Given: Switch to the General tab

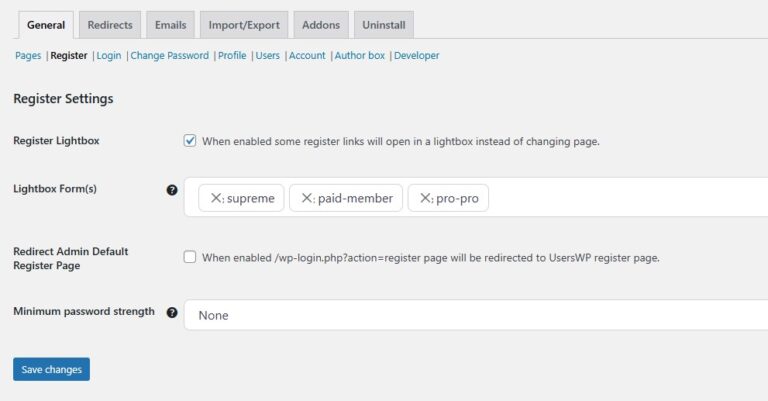Looking at the screenshot, I should click(x=46, y=25).
